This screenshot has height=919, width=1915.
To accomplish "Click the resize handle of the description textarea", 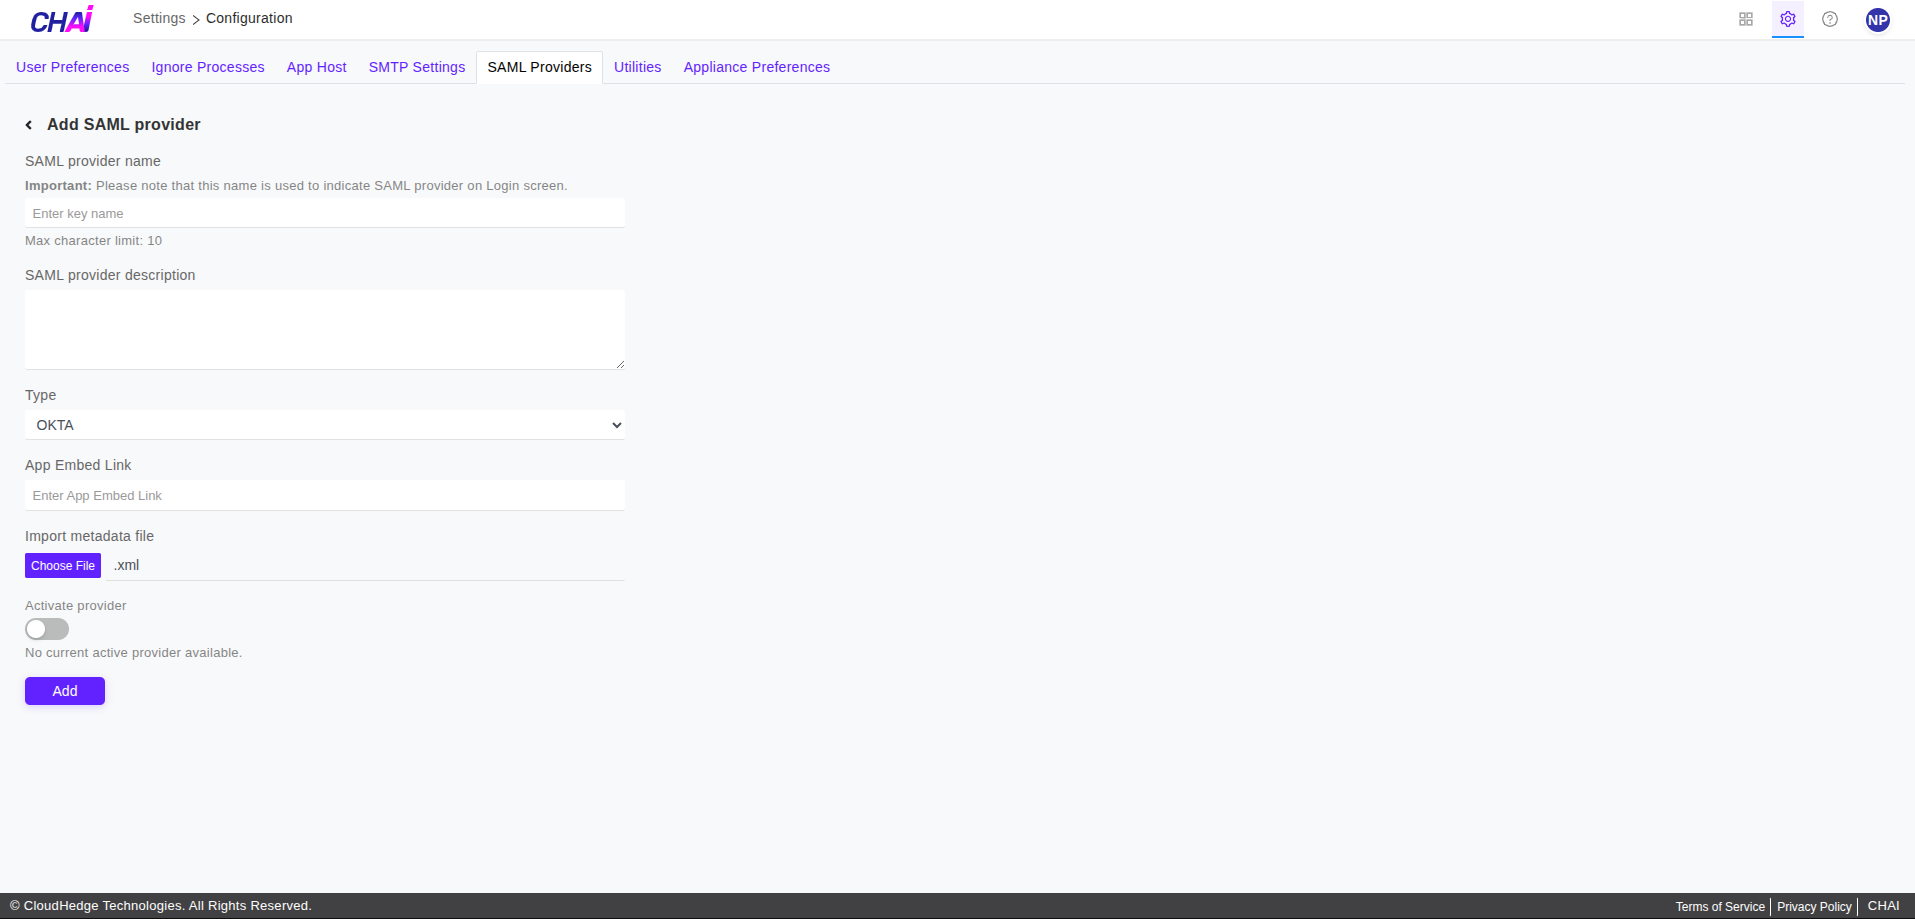I will point(619,362).
